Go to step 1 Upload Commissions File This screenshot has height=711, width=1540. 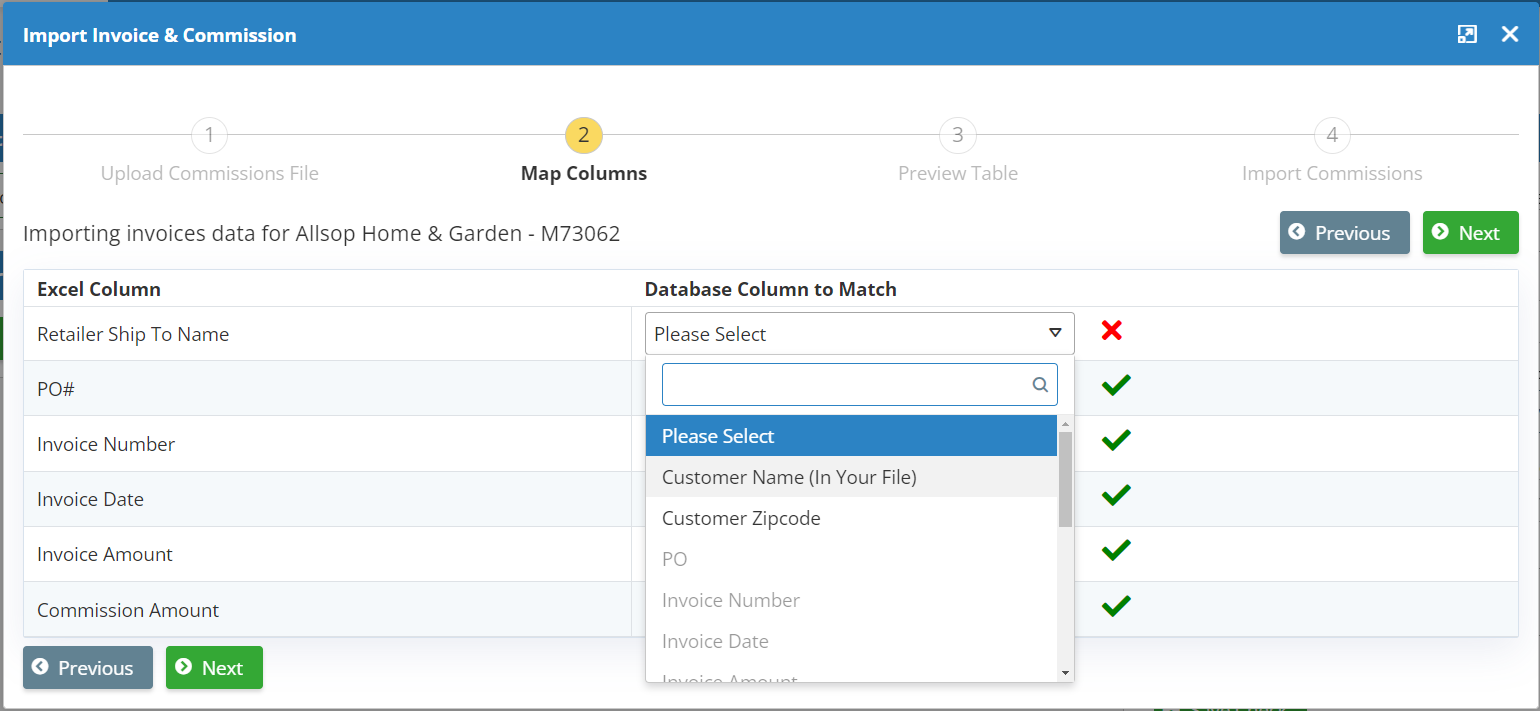[209, 135]
